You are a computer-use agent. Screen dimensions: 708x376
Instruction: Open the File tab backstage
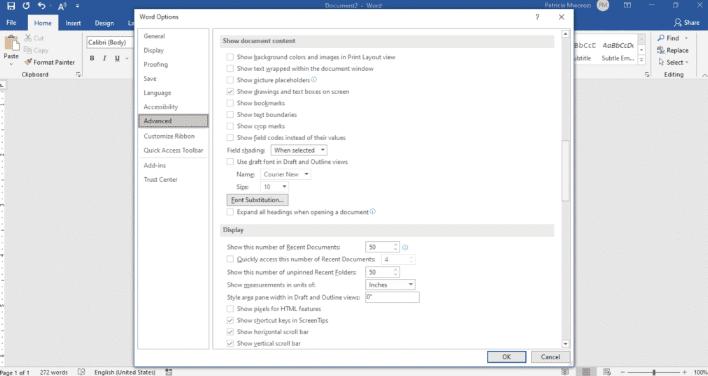coord(11,23)
